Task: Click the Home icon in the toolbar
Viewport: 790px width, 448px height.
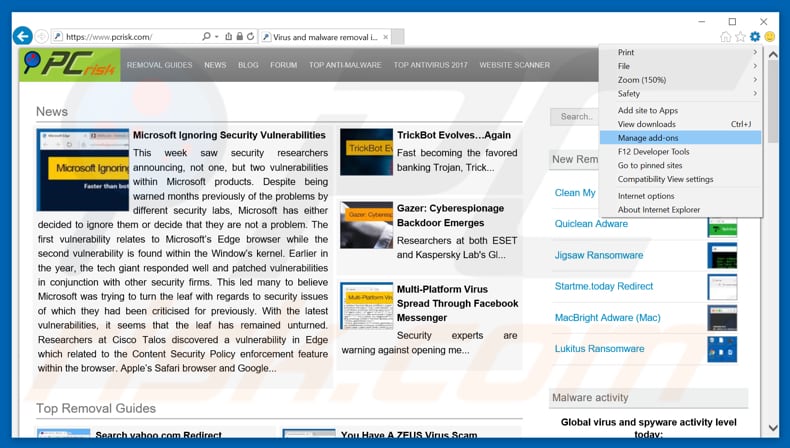Action: click(x=726, y=36)
